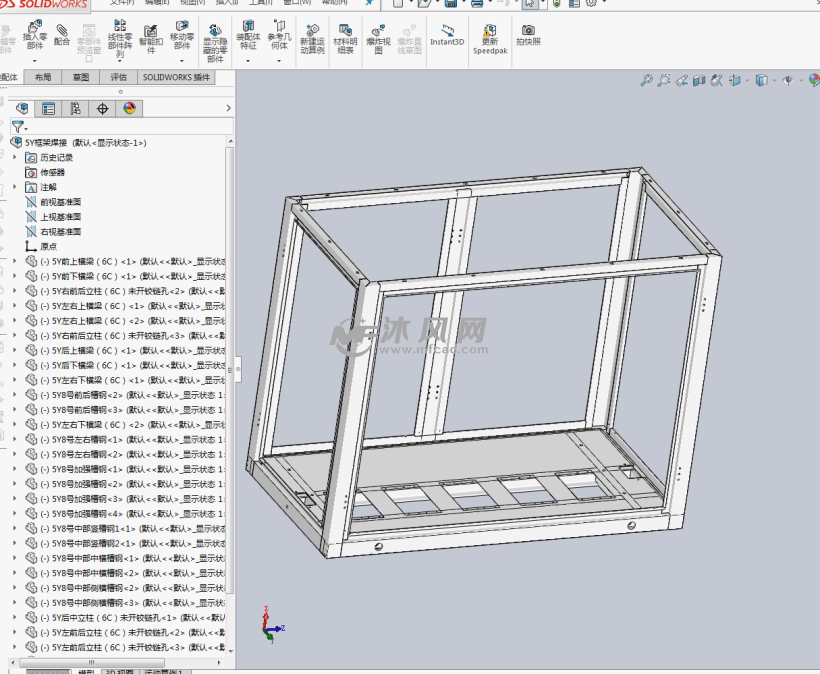Click the filter funnel icon in tree
Screen dimensions: 820x674
(18, 127)
